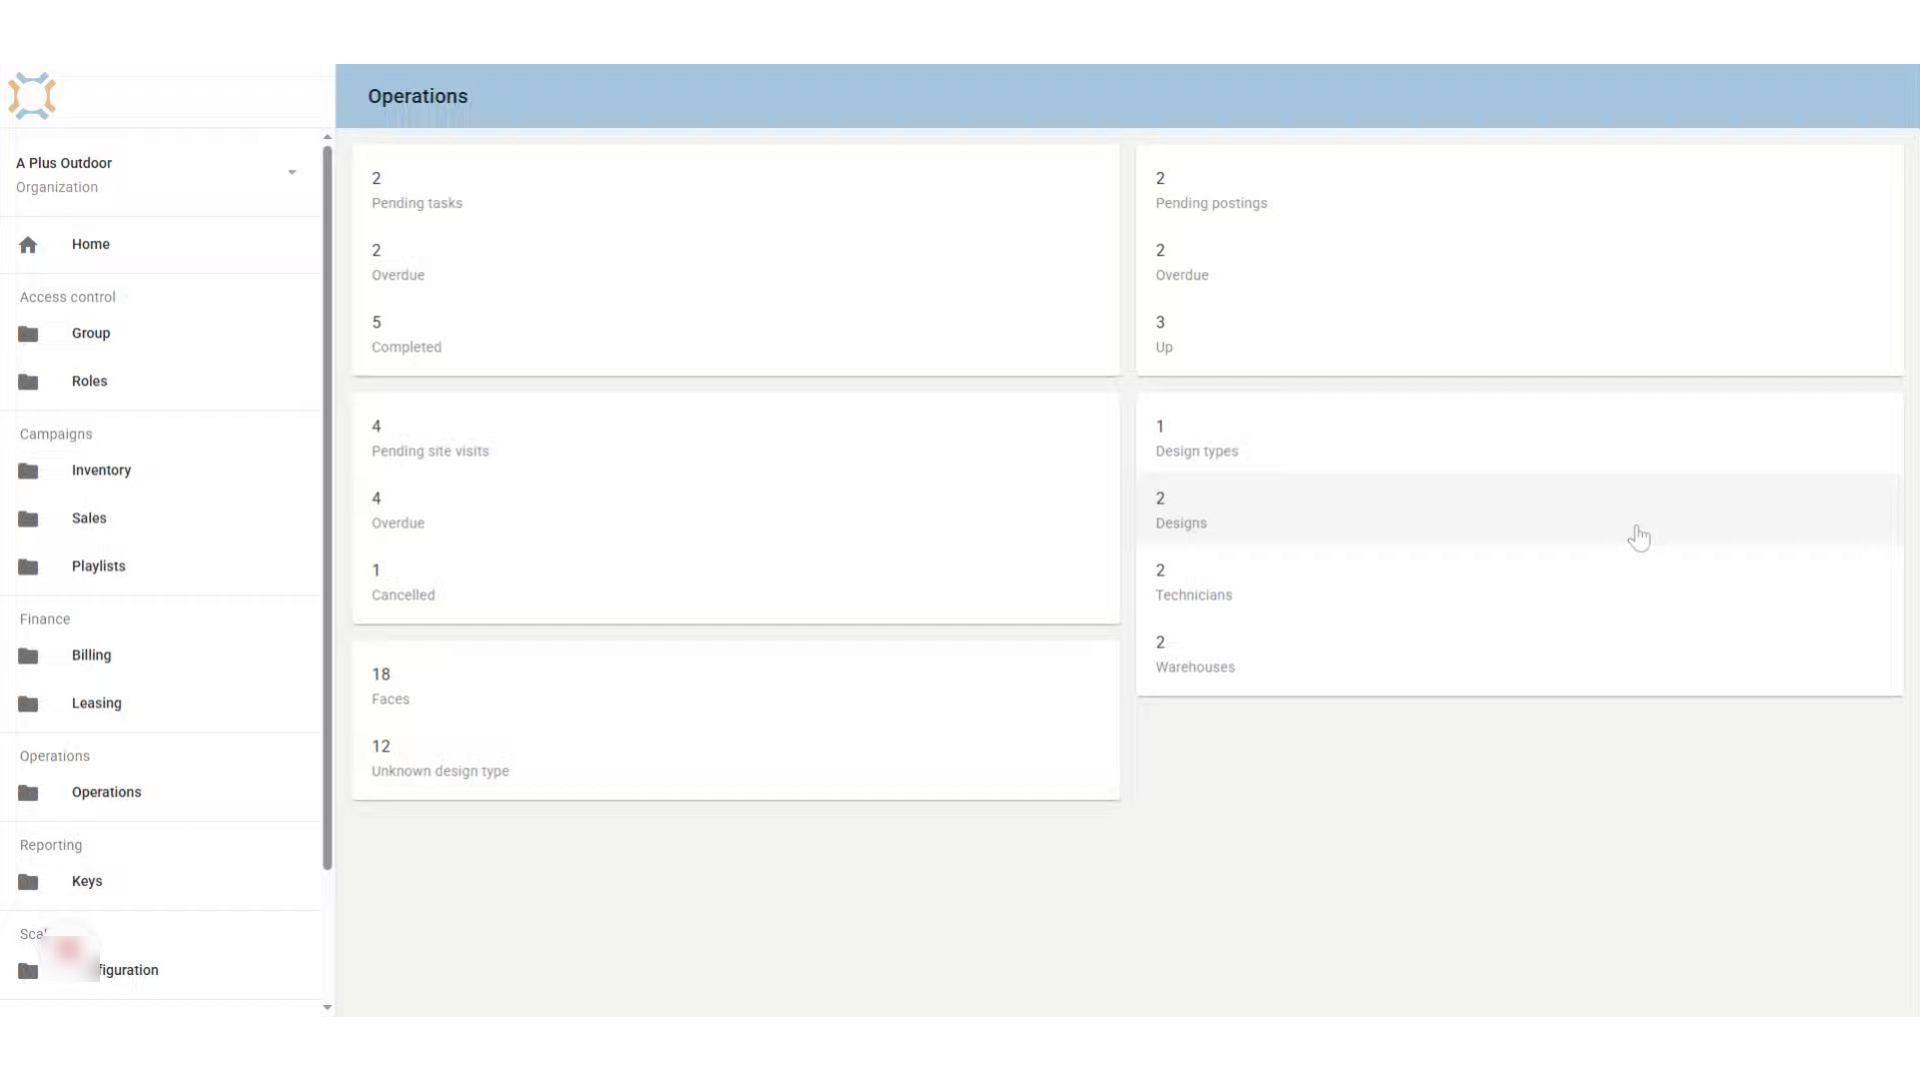The width and height of the screenshot is (1920, 1080).
Task: Open Unknown design type stat
Action: click(x=736, y=758)
